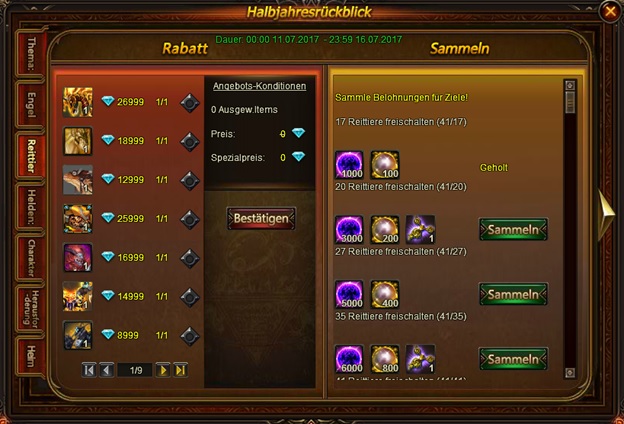Click the mount icon priced 8999

click(x=78, y=335)
